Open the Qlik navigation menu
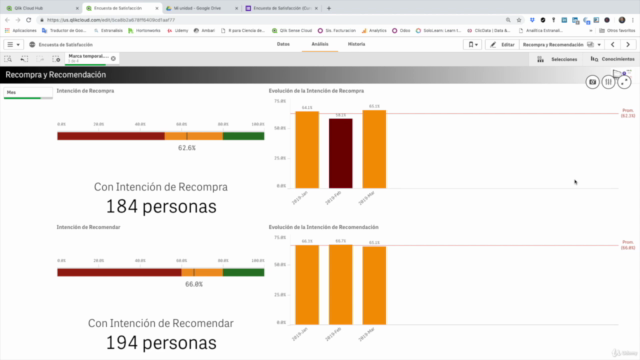Viewport: 640px width, 360px height. (x=13, y=44)
